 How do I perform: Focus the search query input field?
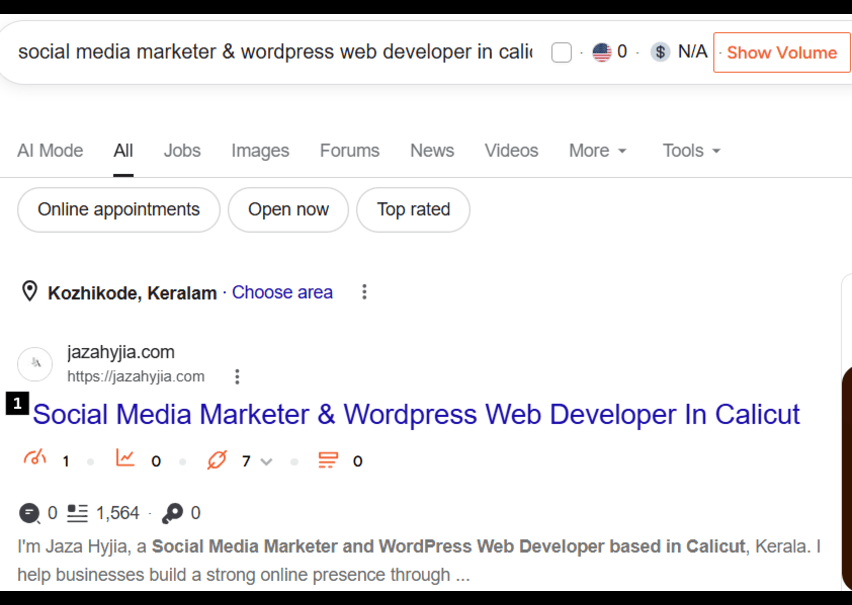click(275, 52)
